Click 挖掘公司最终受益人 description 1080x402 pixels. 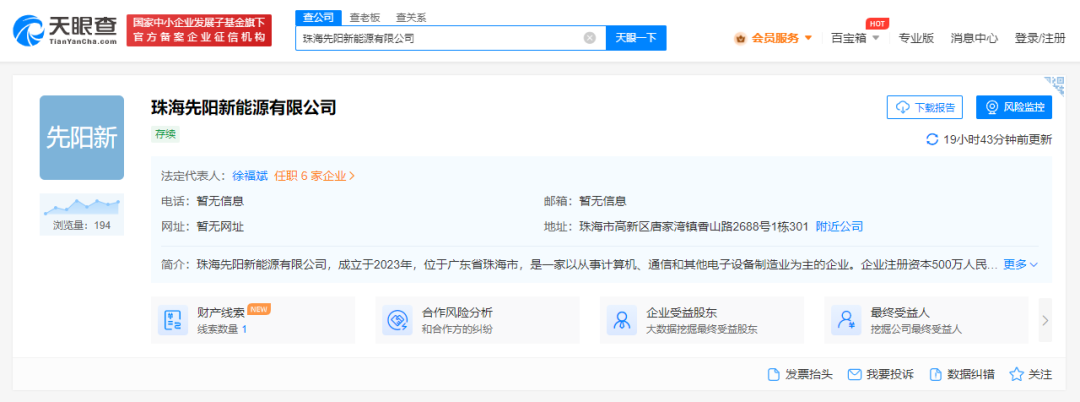click(x=916, y=329)
